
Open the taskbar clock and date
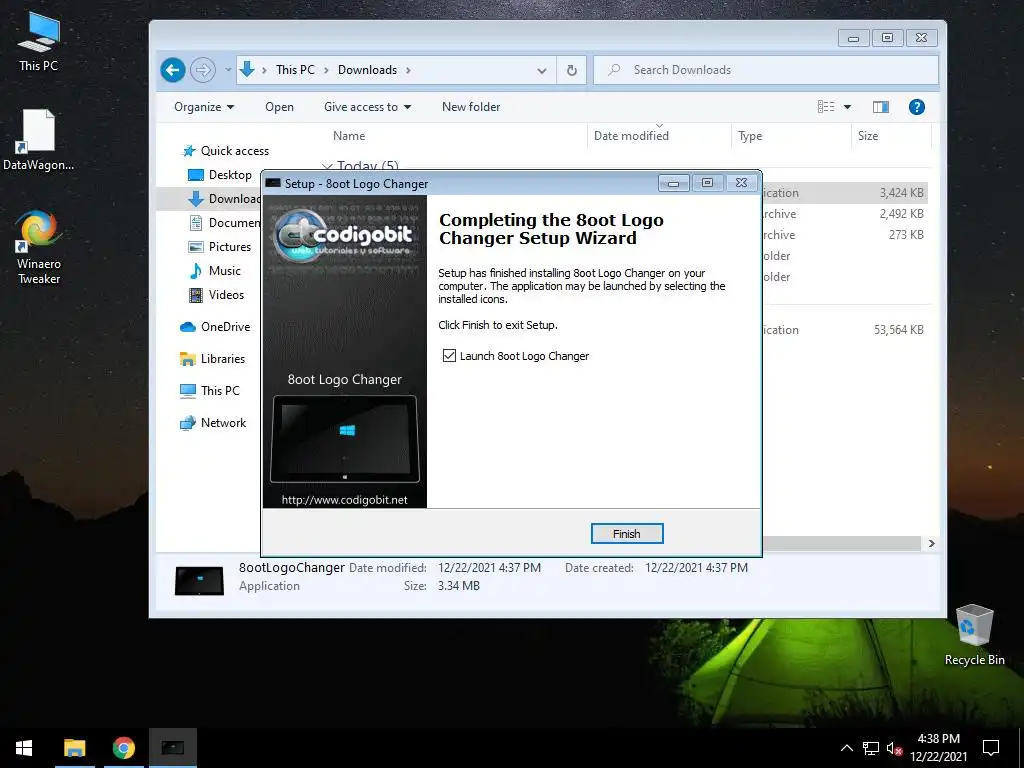click(x=938, y=748)
